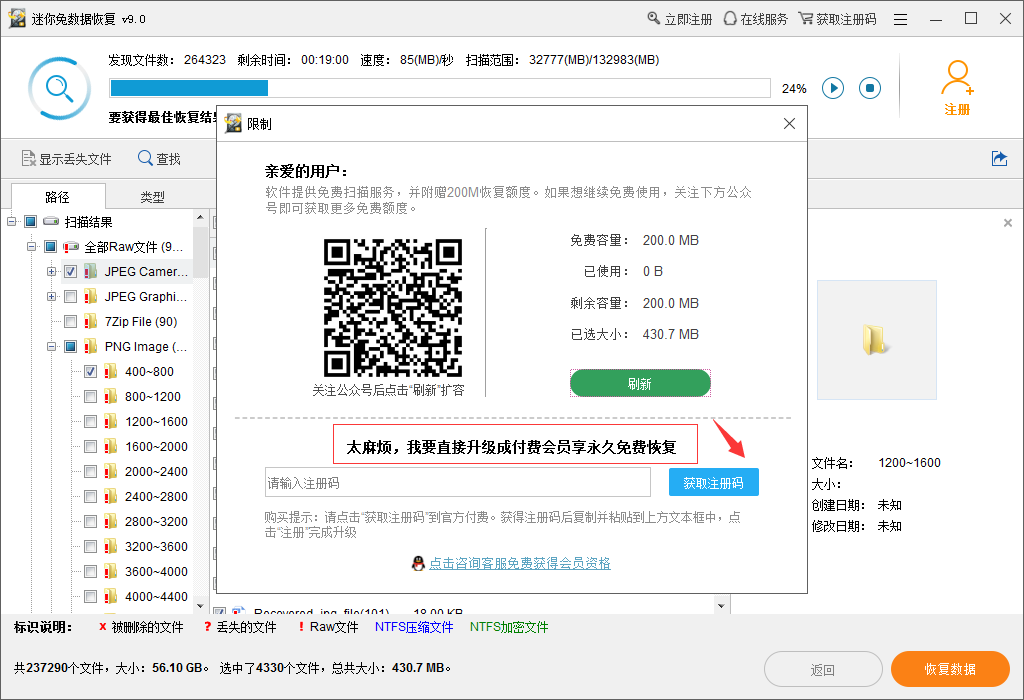This screenshot has height=700, width=1024.
Task: Click the blue 获取注册码 button
Action: tap(713, 483)
